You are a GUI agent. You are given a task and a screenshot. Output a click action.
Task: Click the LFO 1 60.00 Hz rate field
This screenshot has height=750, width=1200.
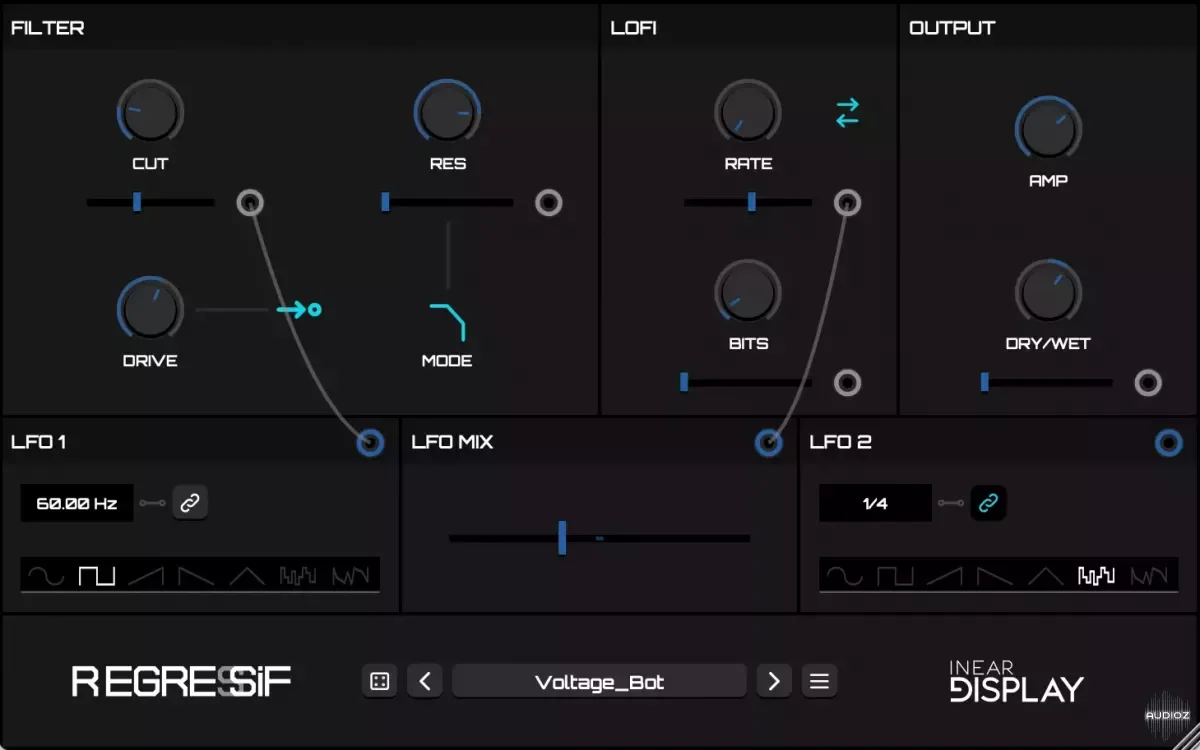click(77, 503)
